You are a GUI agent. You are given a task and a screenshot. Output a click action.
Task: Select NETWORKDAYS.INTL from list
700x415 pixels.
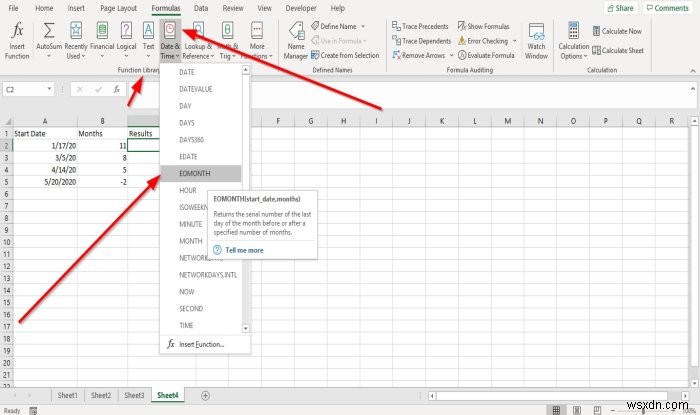coord(201,275)
